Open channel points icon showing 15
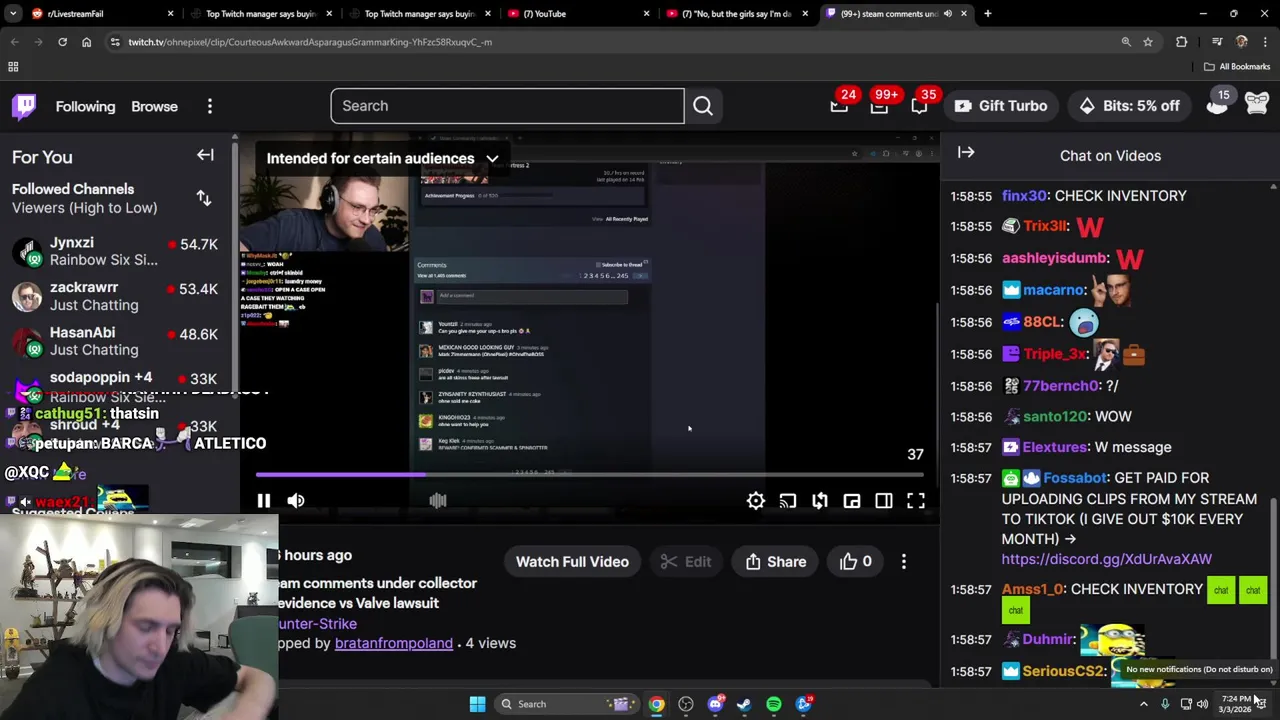1280x720 pixels. click(x=1217, y=103)
